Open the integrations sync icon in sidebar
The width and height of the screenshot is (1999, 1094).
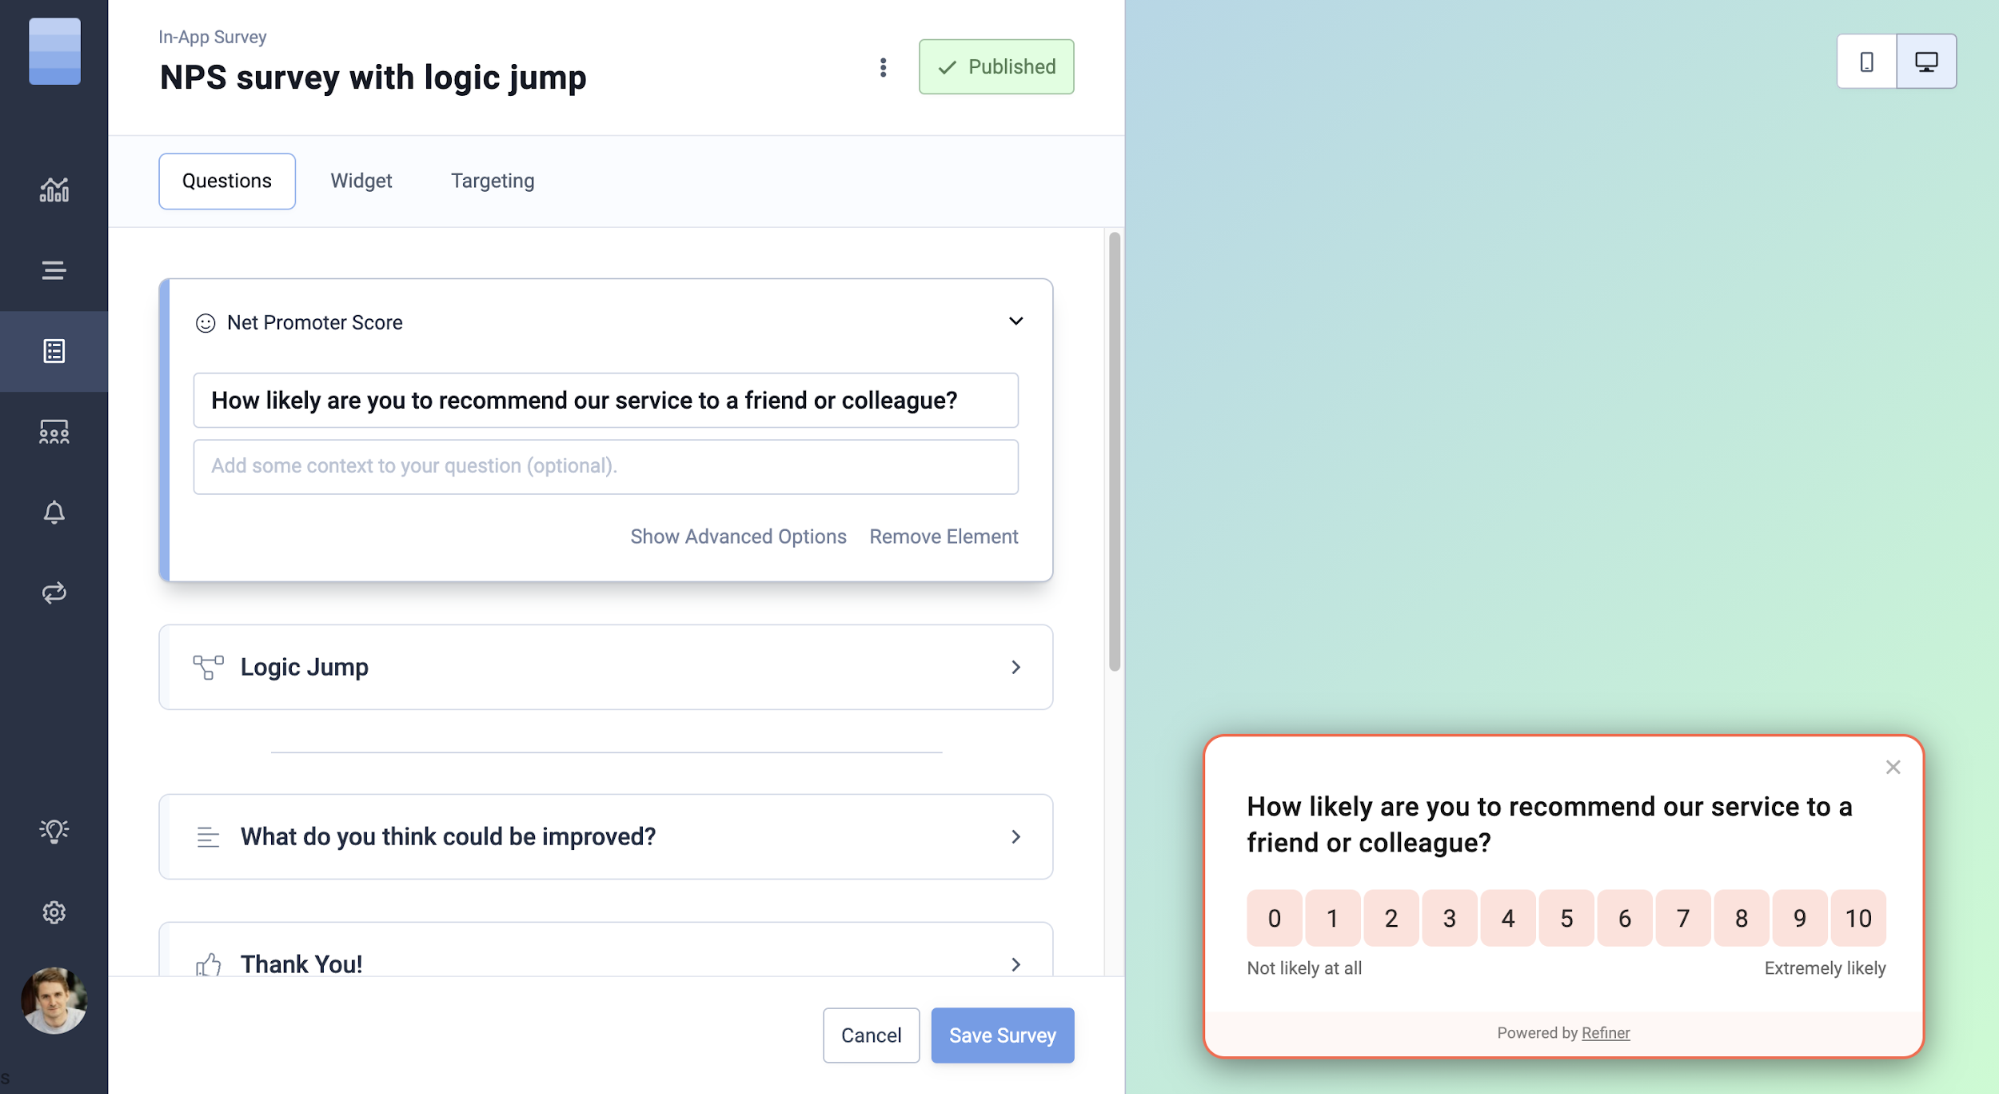point(54,592)
